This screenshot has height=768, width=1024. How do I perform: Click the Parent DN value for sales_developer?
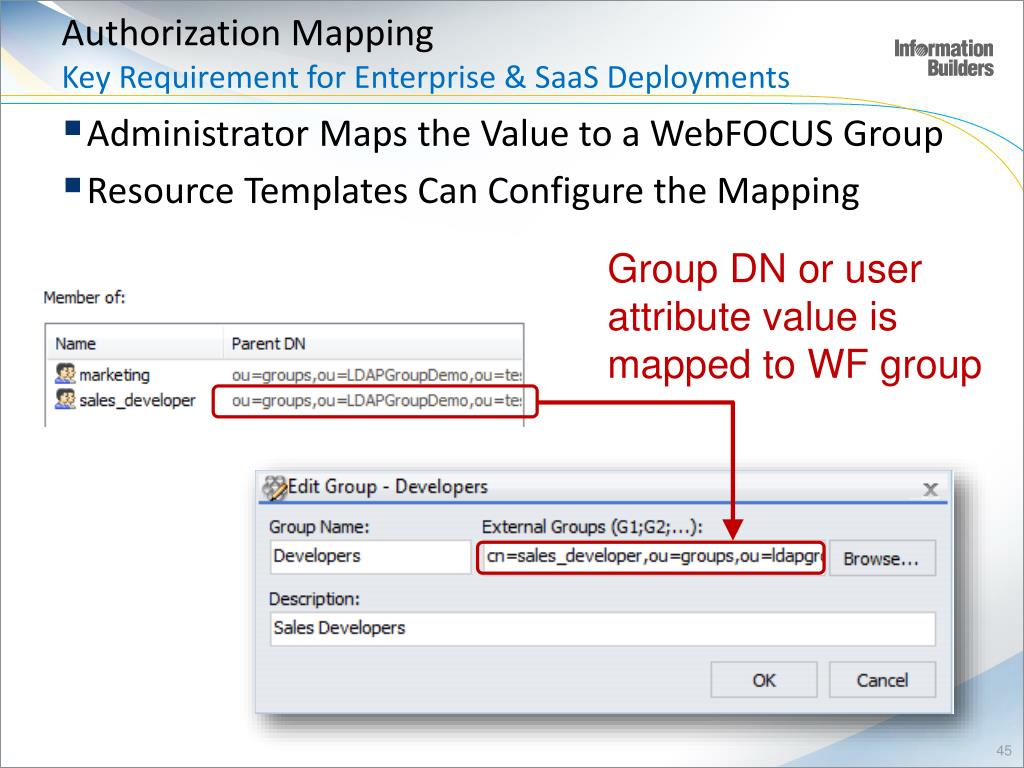point(376,400)
